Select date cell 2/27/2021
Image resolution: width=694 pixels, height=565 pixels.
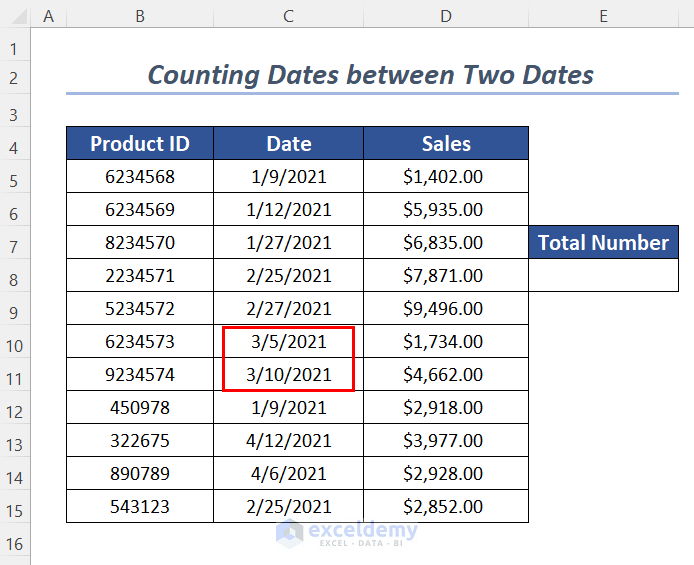288,308
